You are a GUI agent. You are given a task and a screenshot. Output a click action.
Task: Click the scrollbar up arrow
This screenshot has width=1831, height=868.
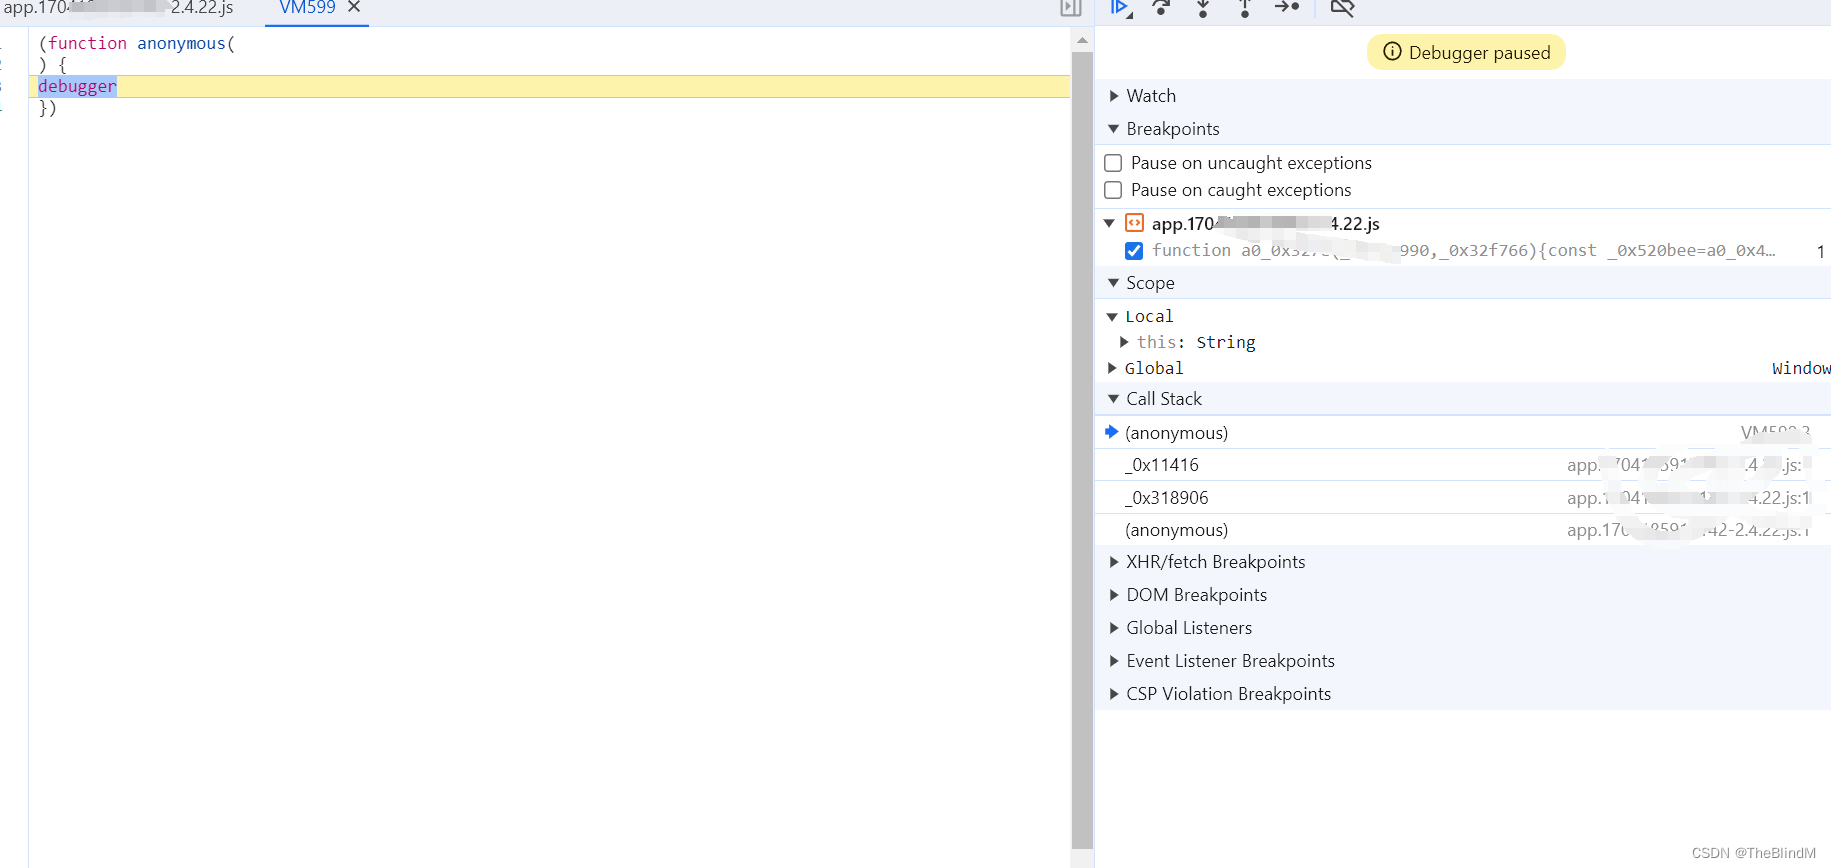(1082, 41)
